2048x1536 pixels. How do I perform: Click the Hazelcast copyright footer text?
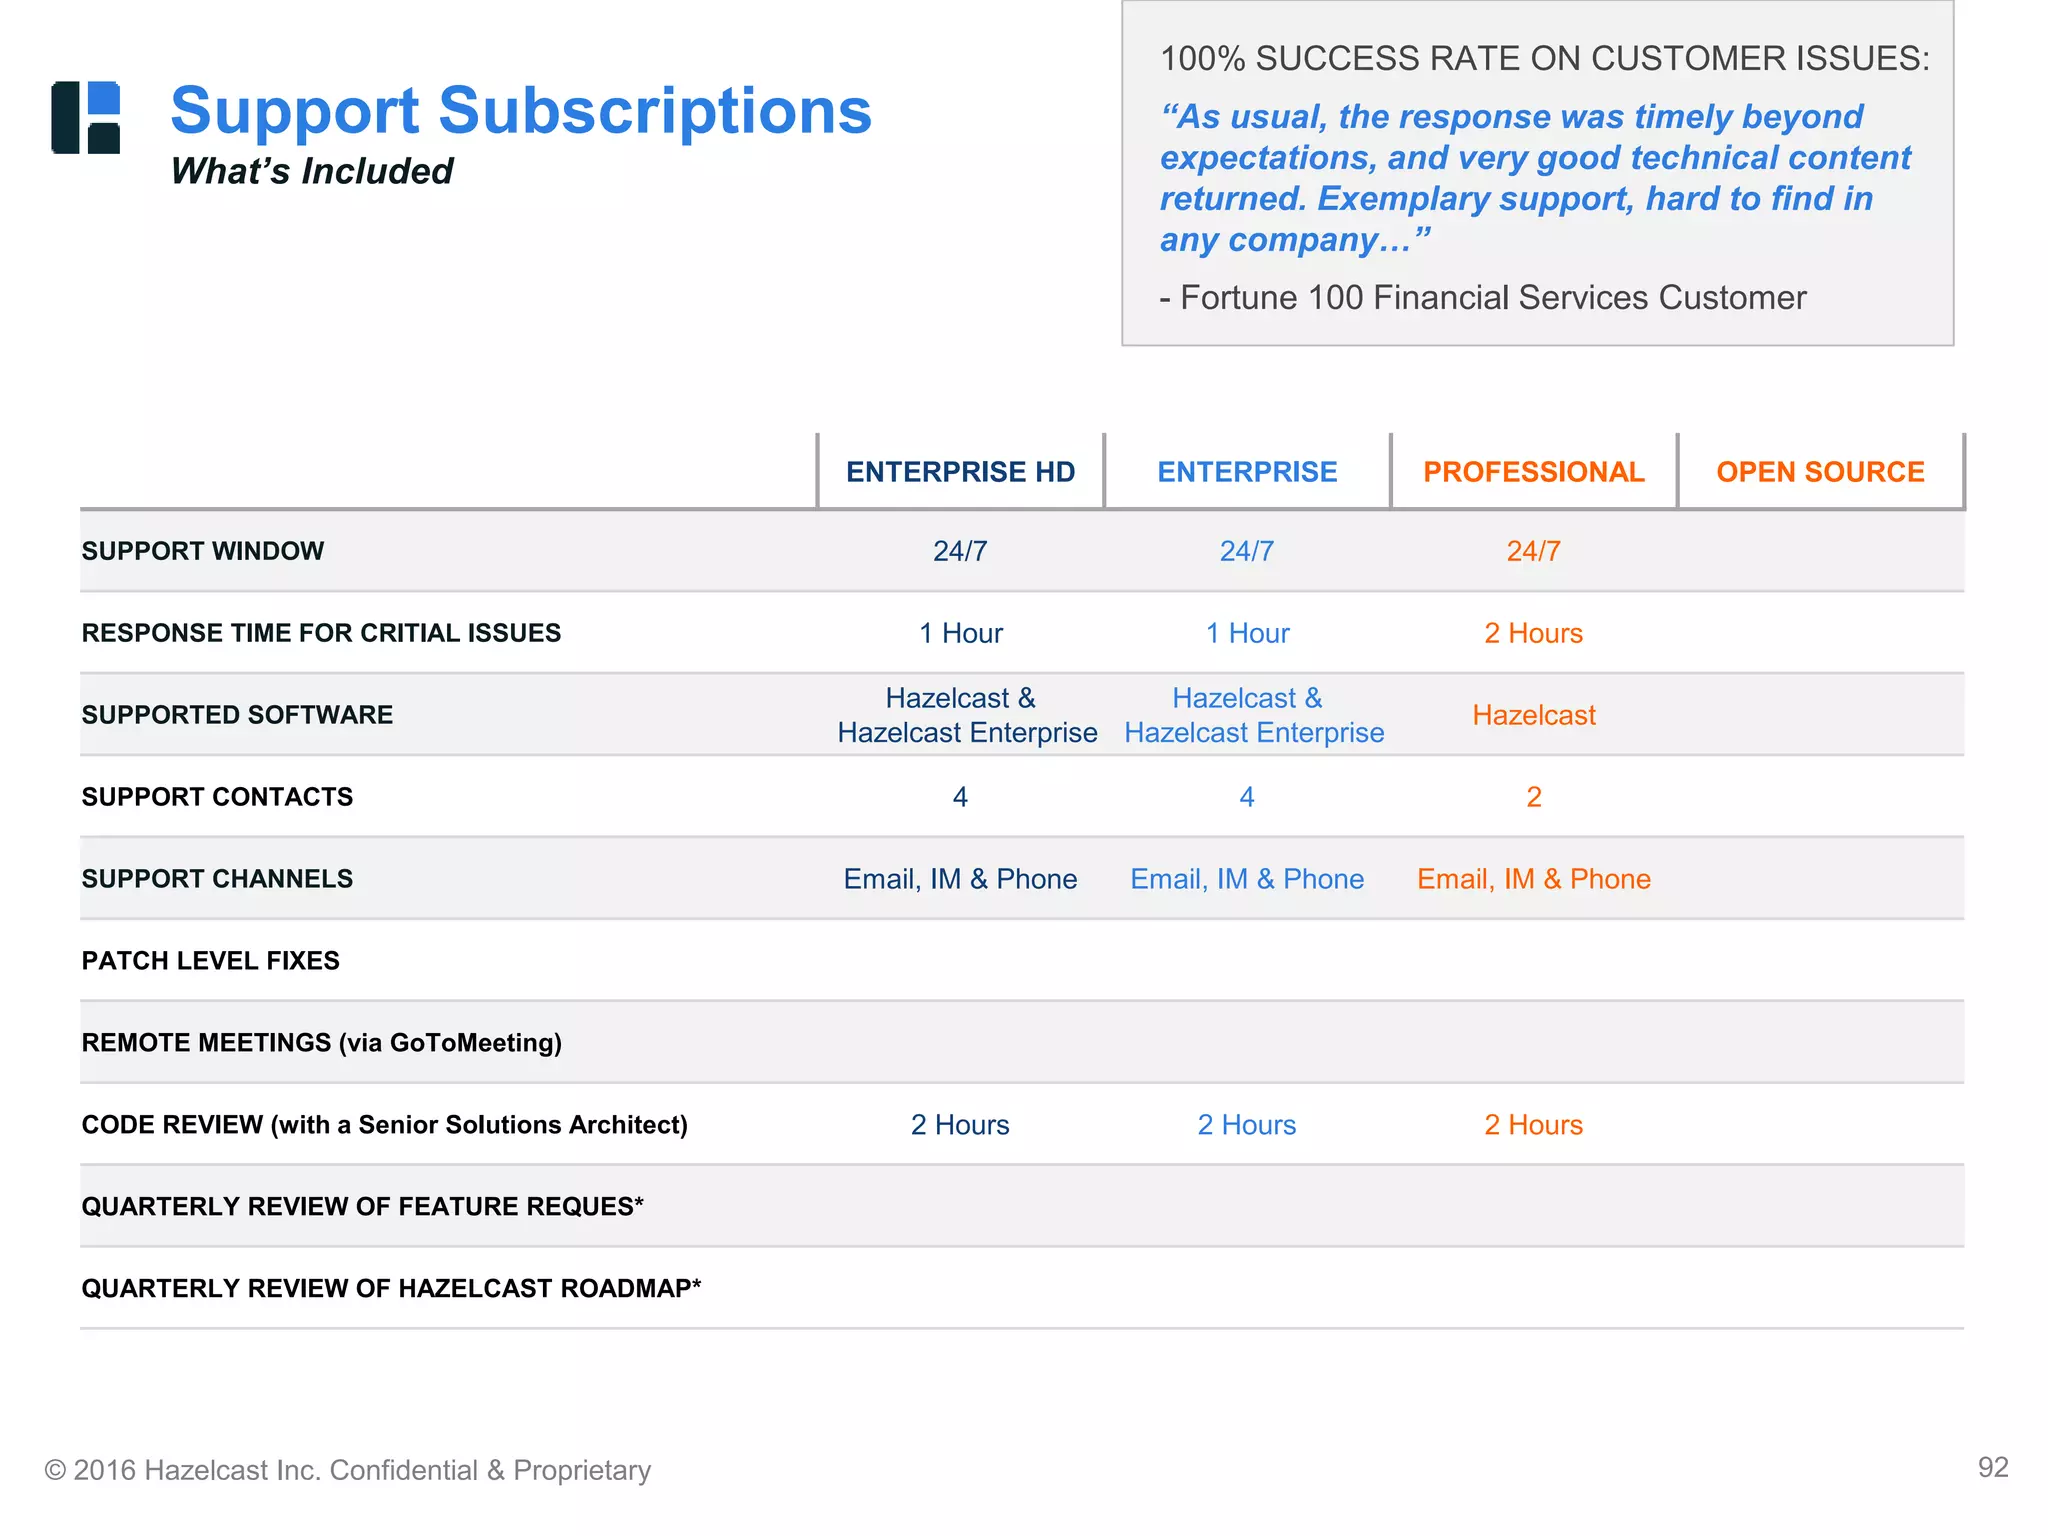pos(347,1470)
